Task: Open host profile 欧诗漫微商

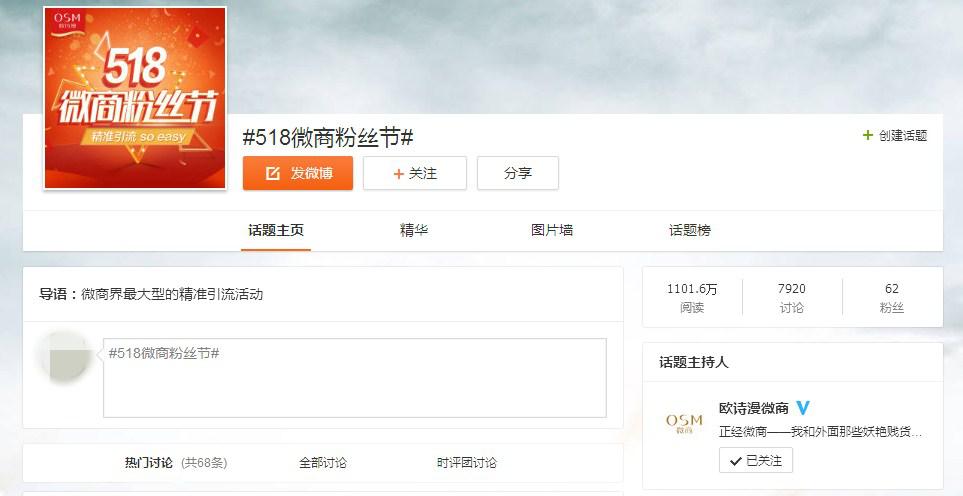Action: 754,408
